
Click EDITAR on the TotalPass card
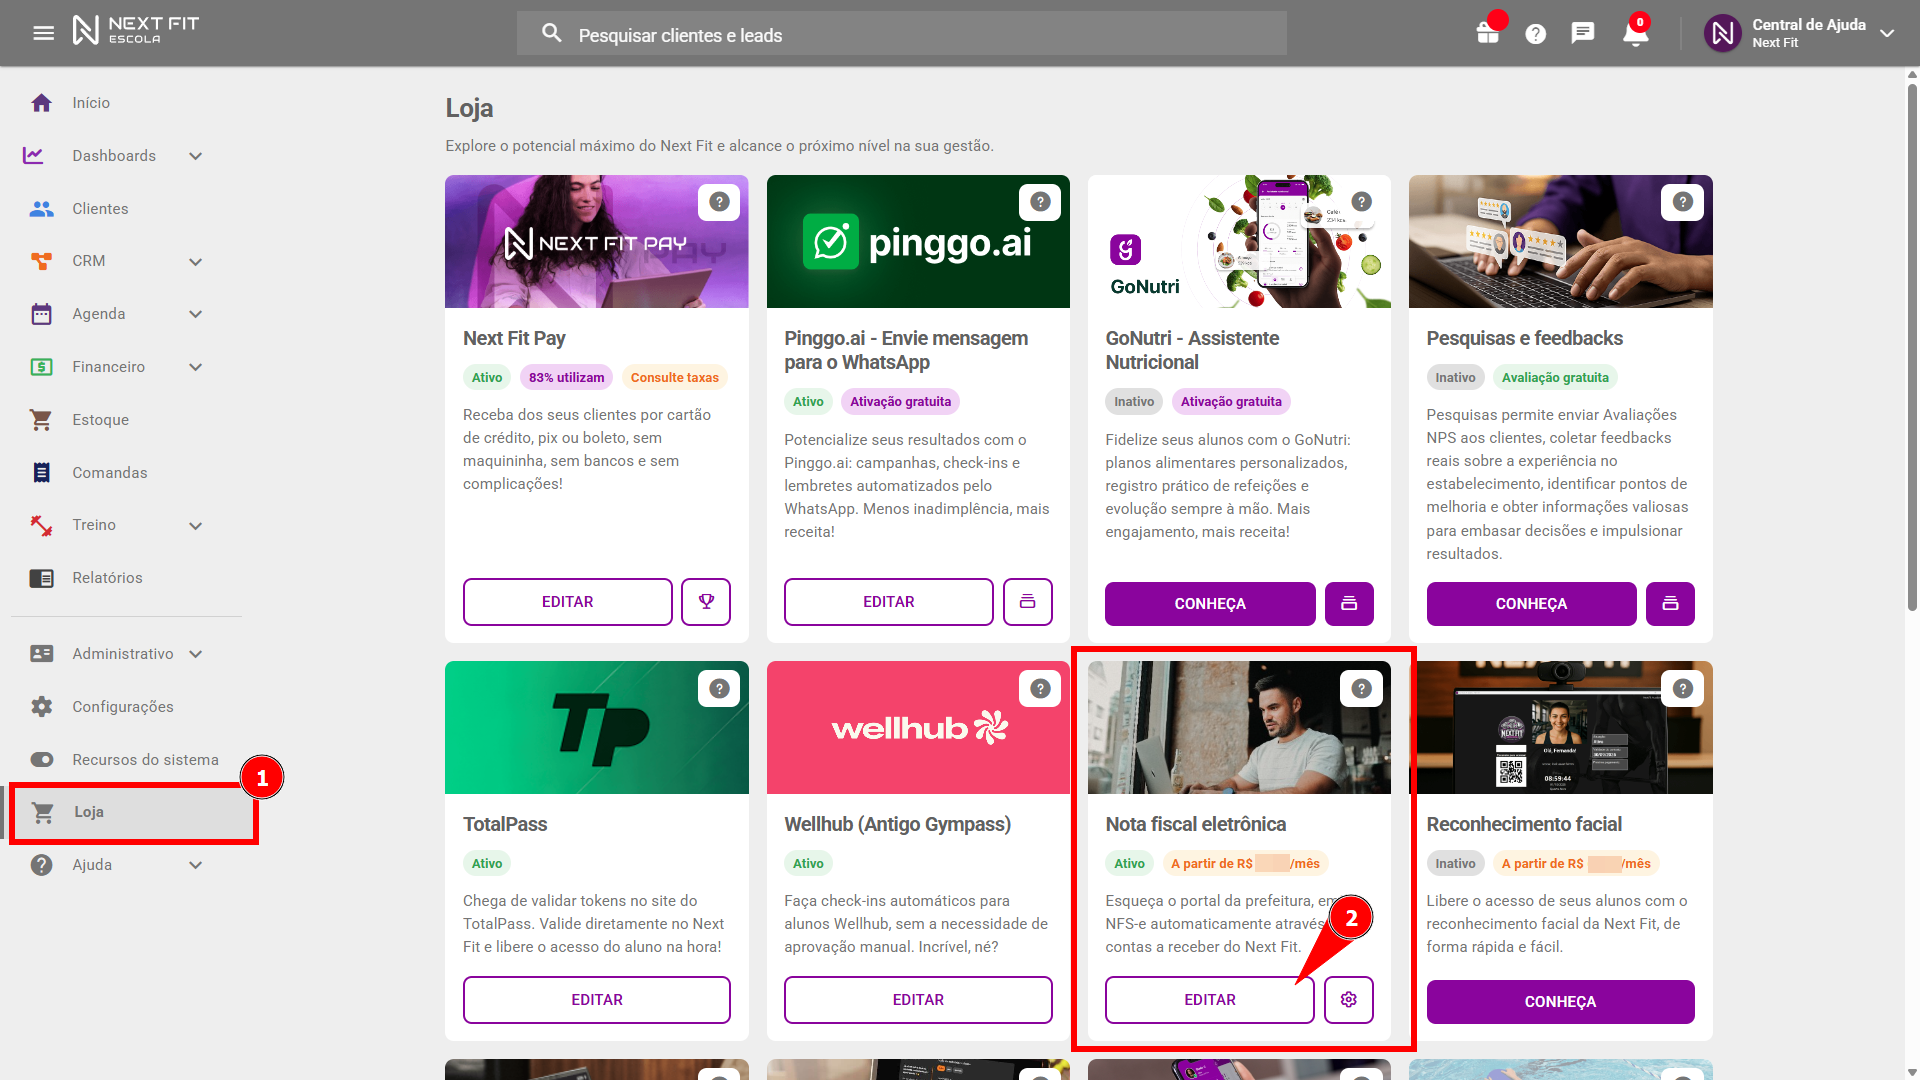(596, 1000)
